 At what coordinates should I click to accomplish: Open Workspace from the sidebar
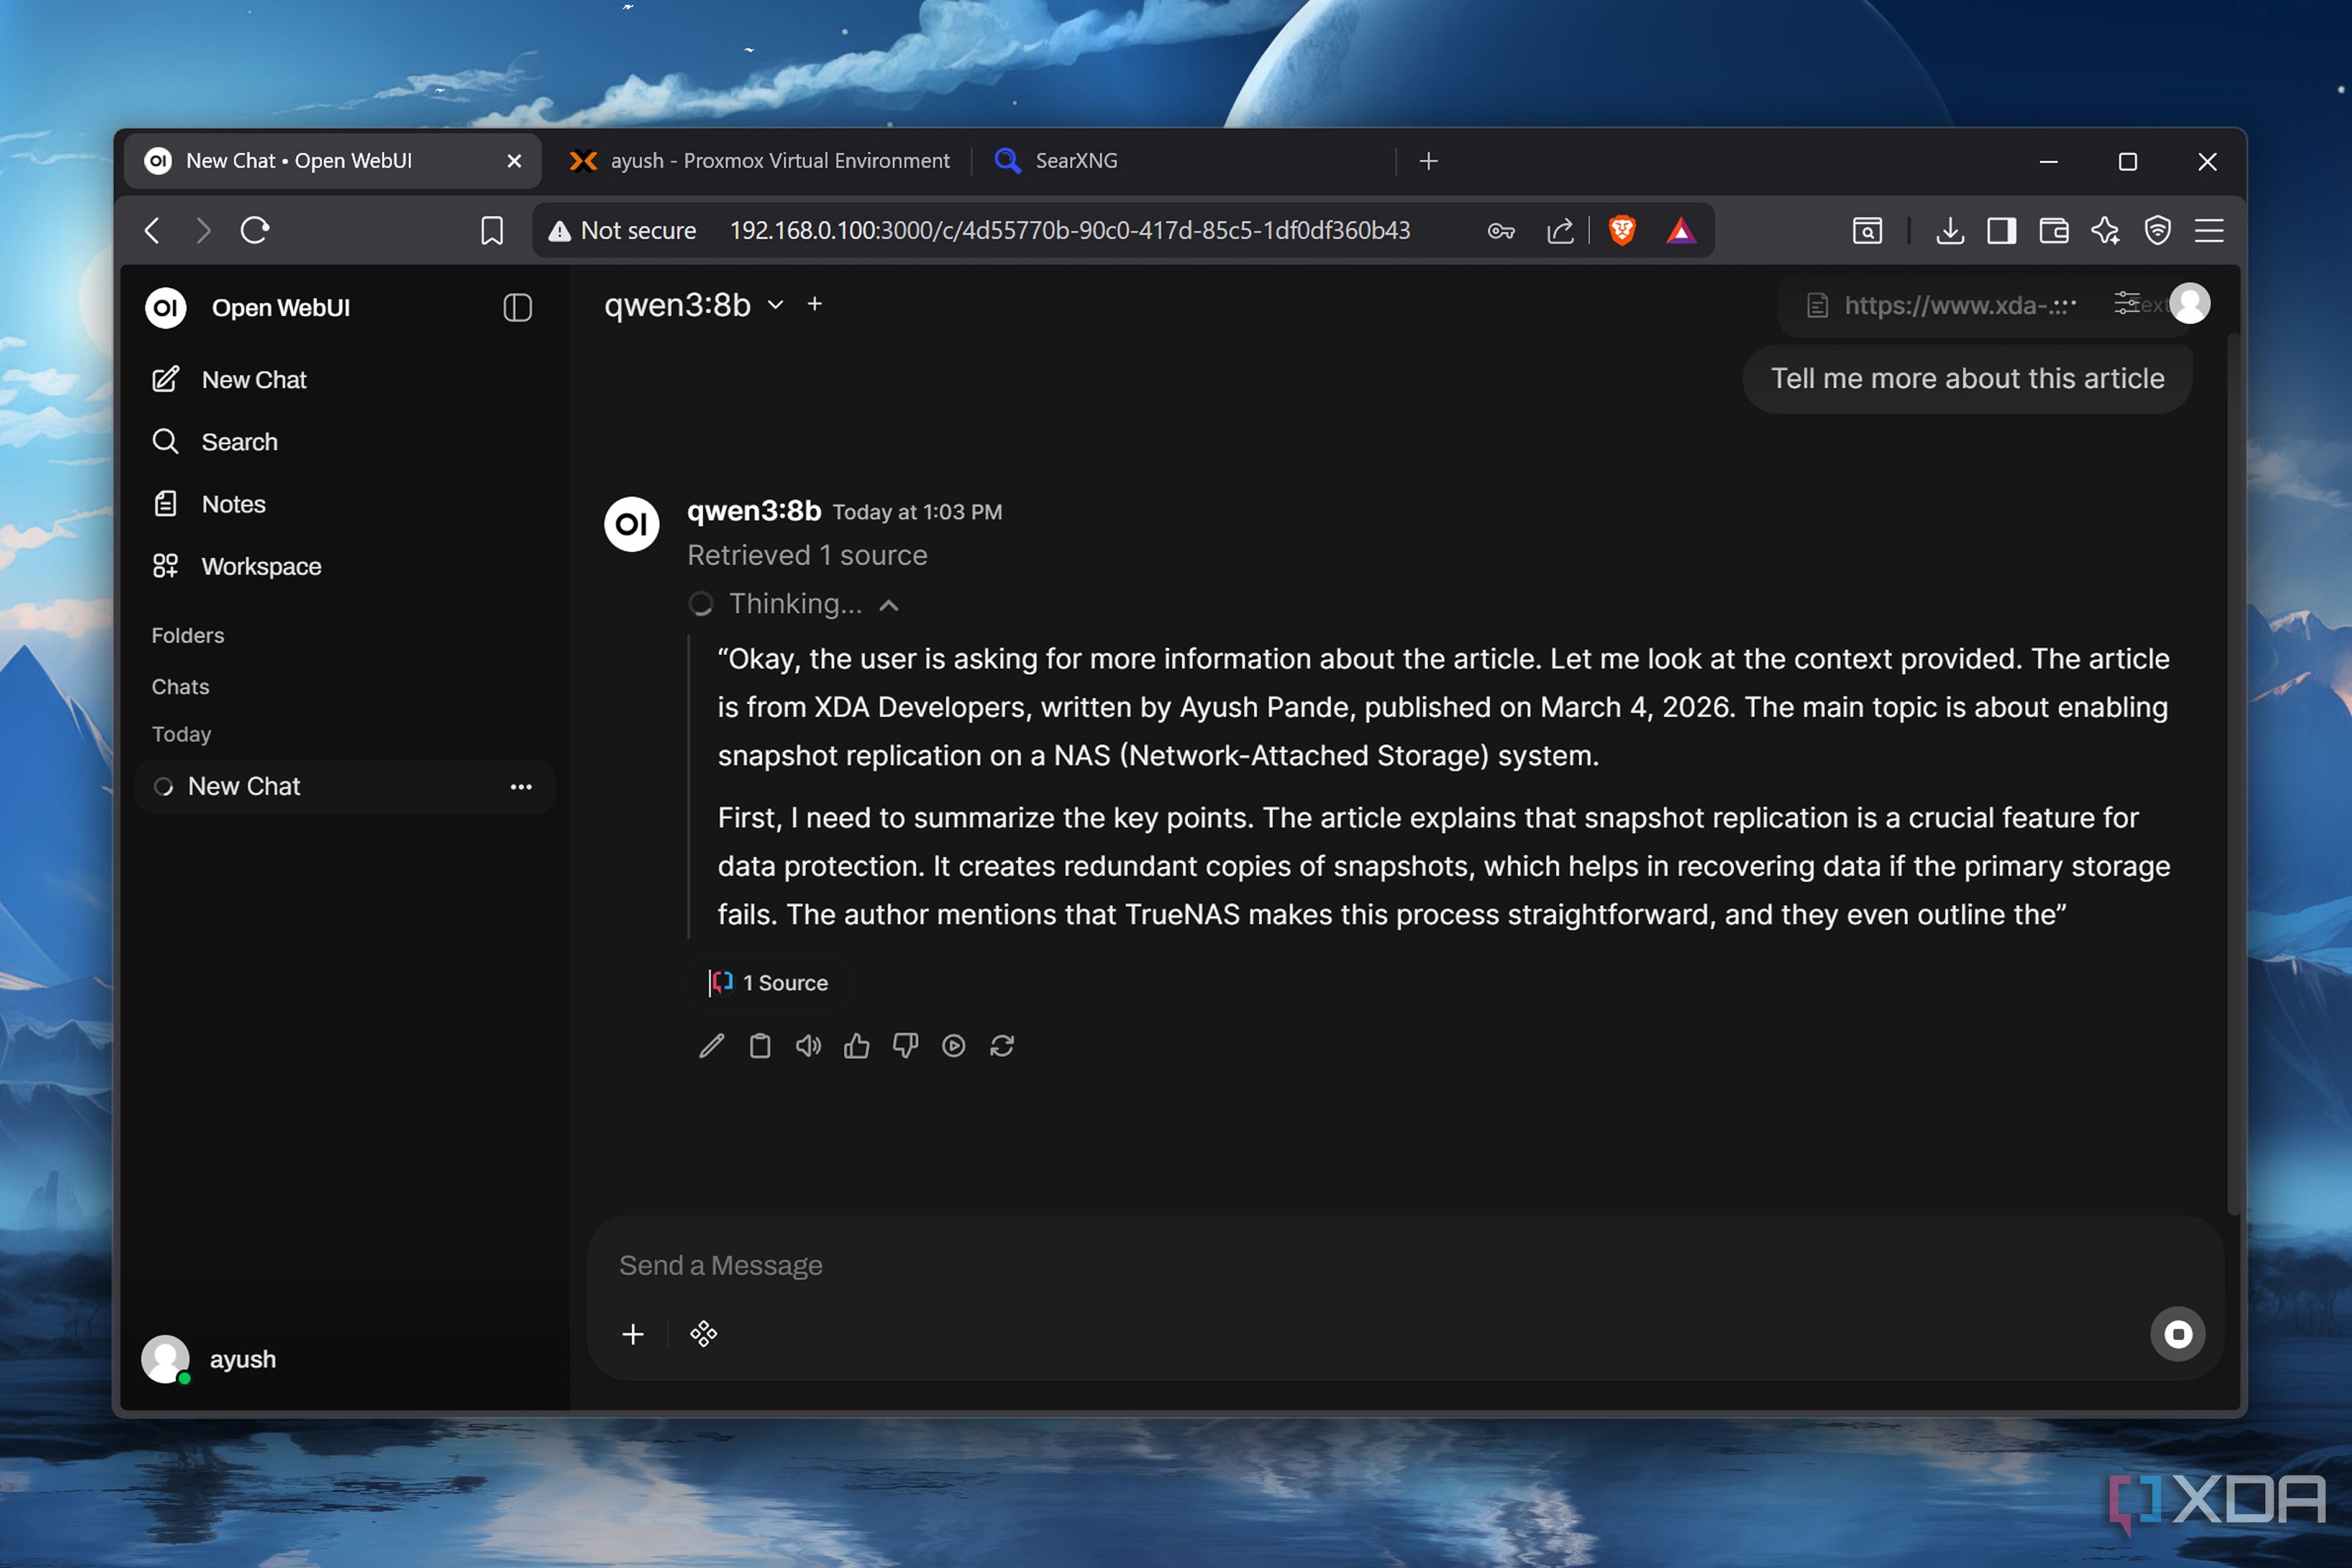(261, 567)
